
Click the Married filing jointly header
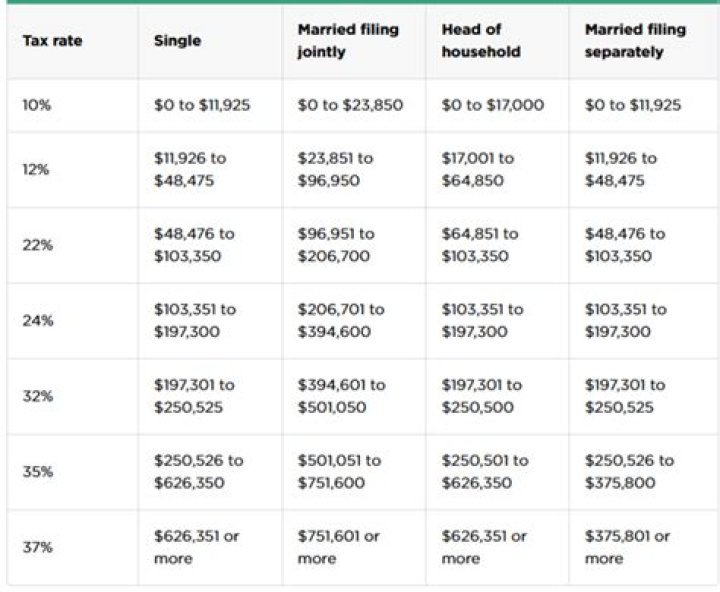[x=347, y=41]
